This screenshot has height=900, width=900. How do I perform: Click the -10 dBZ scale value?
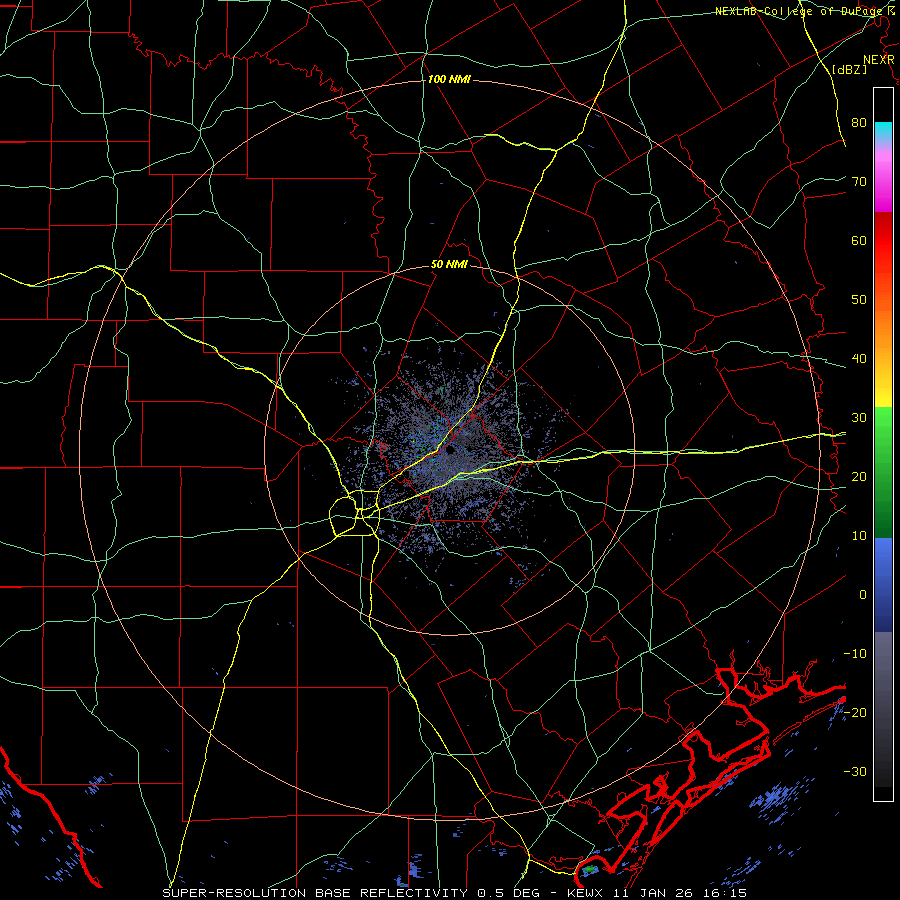(855, 653)
